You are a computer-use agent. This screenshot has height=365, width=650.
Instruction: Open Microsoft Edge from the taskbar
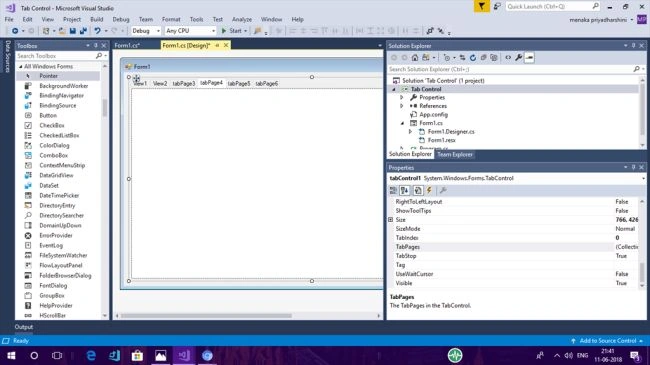91,355
